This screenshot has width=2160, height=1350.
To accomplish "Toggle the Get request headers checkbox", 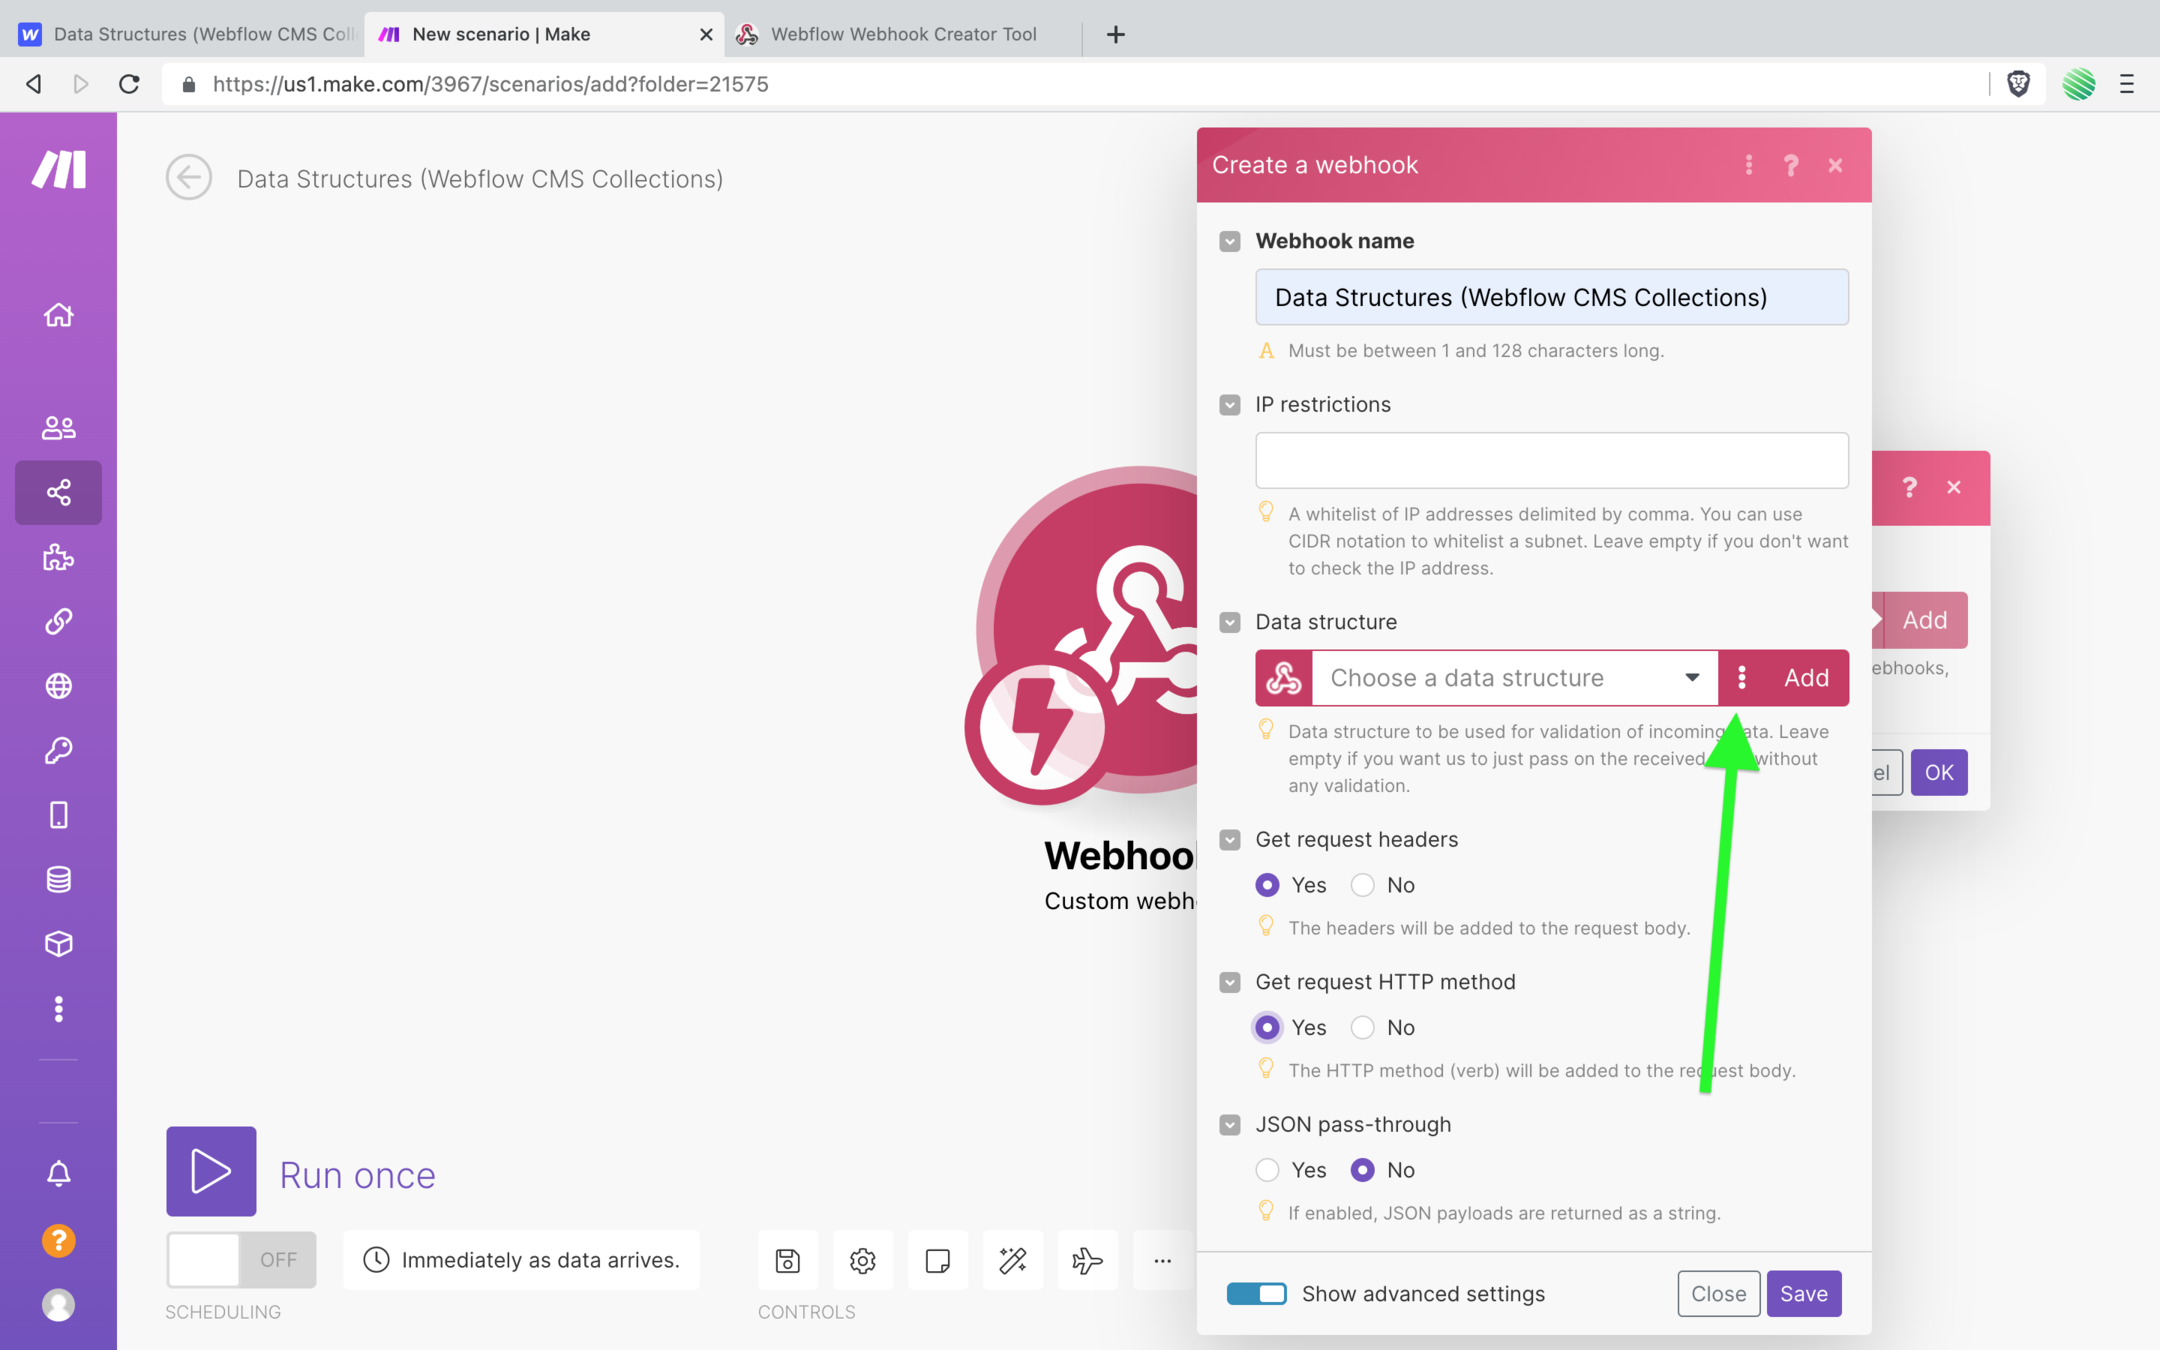I will click(1230, 840).
